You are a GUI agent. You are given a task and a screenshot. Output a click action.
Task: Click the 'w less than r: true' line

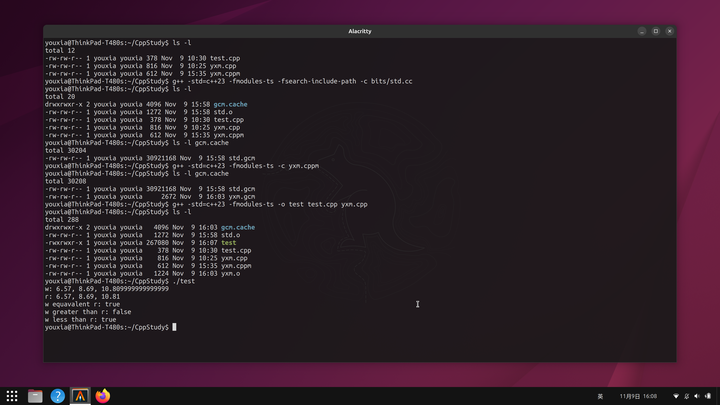(80, 320)
